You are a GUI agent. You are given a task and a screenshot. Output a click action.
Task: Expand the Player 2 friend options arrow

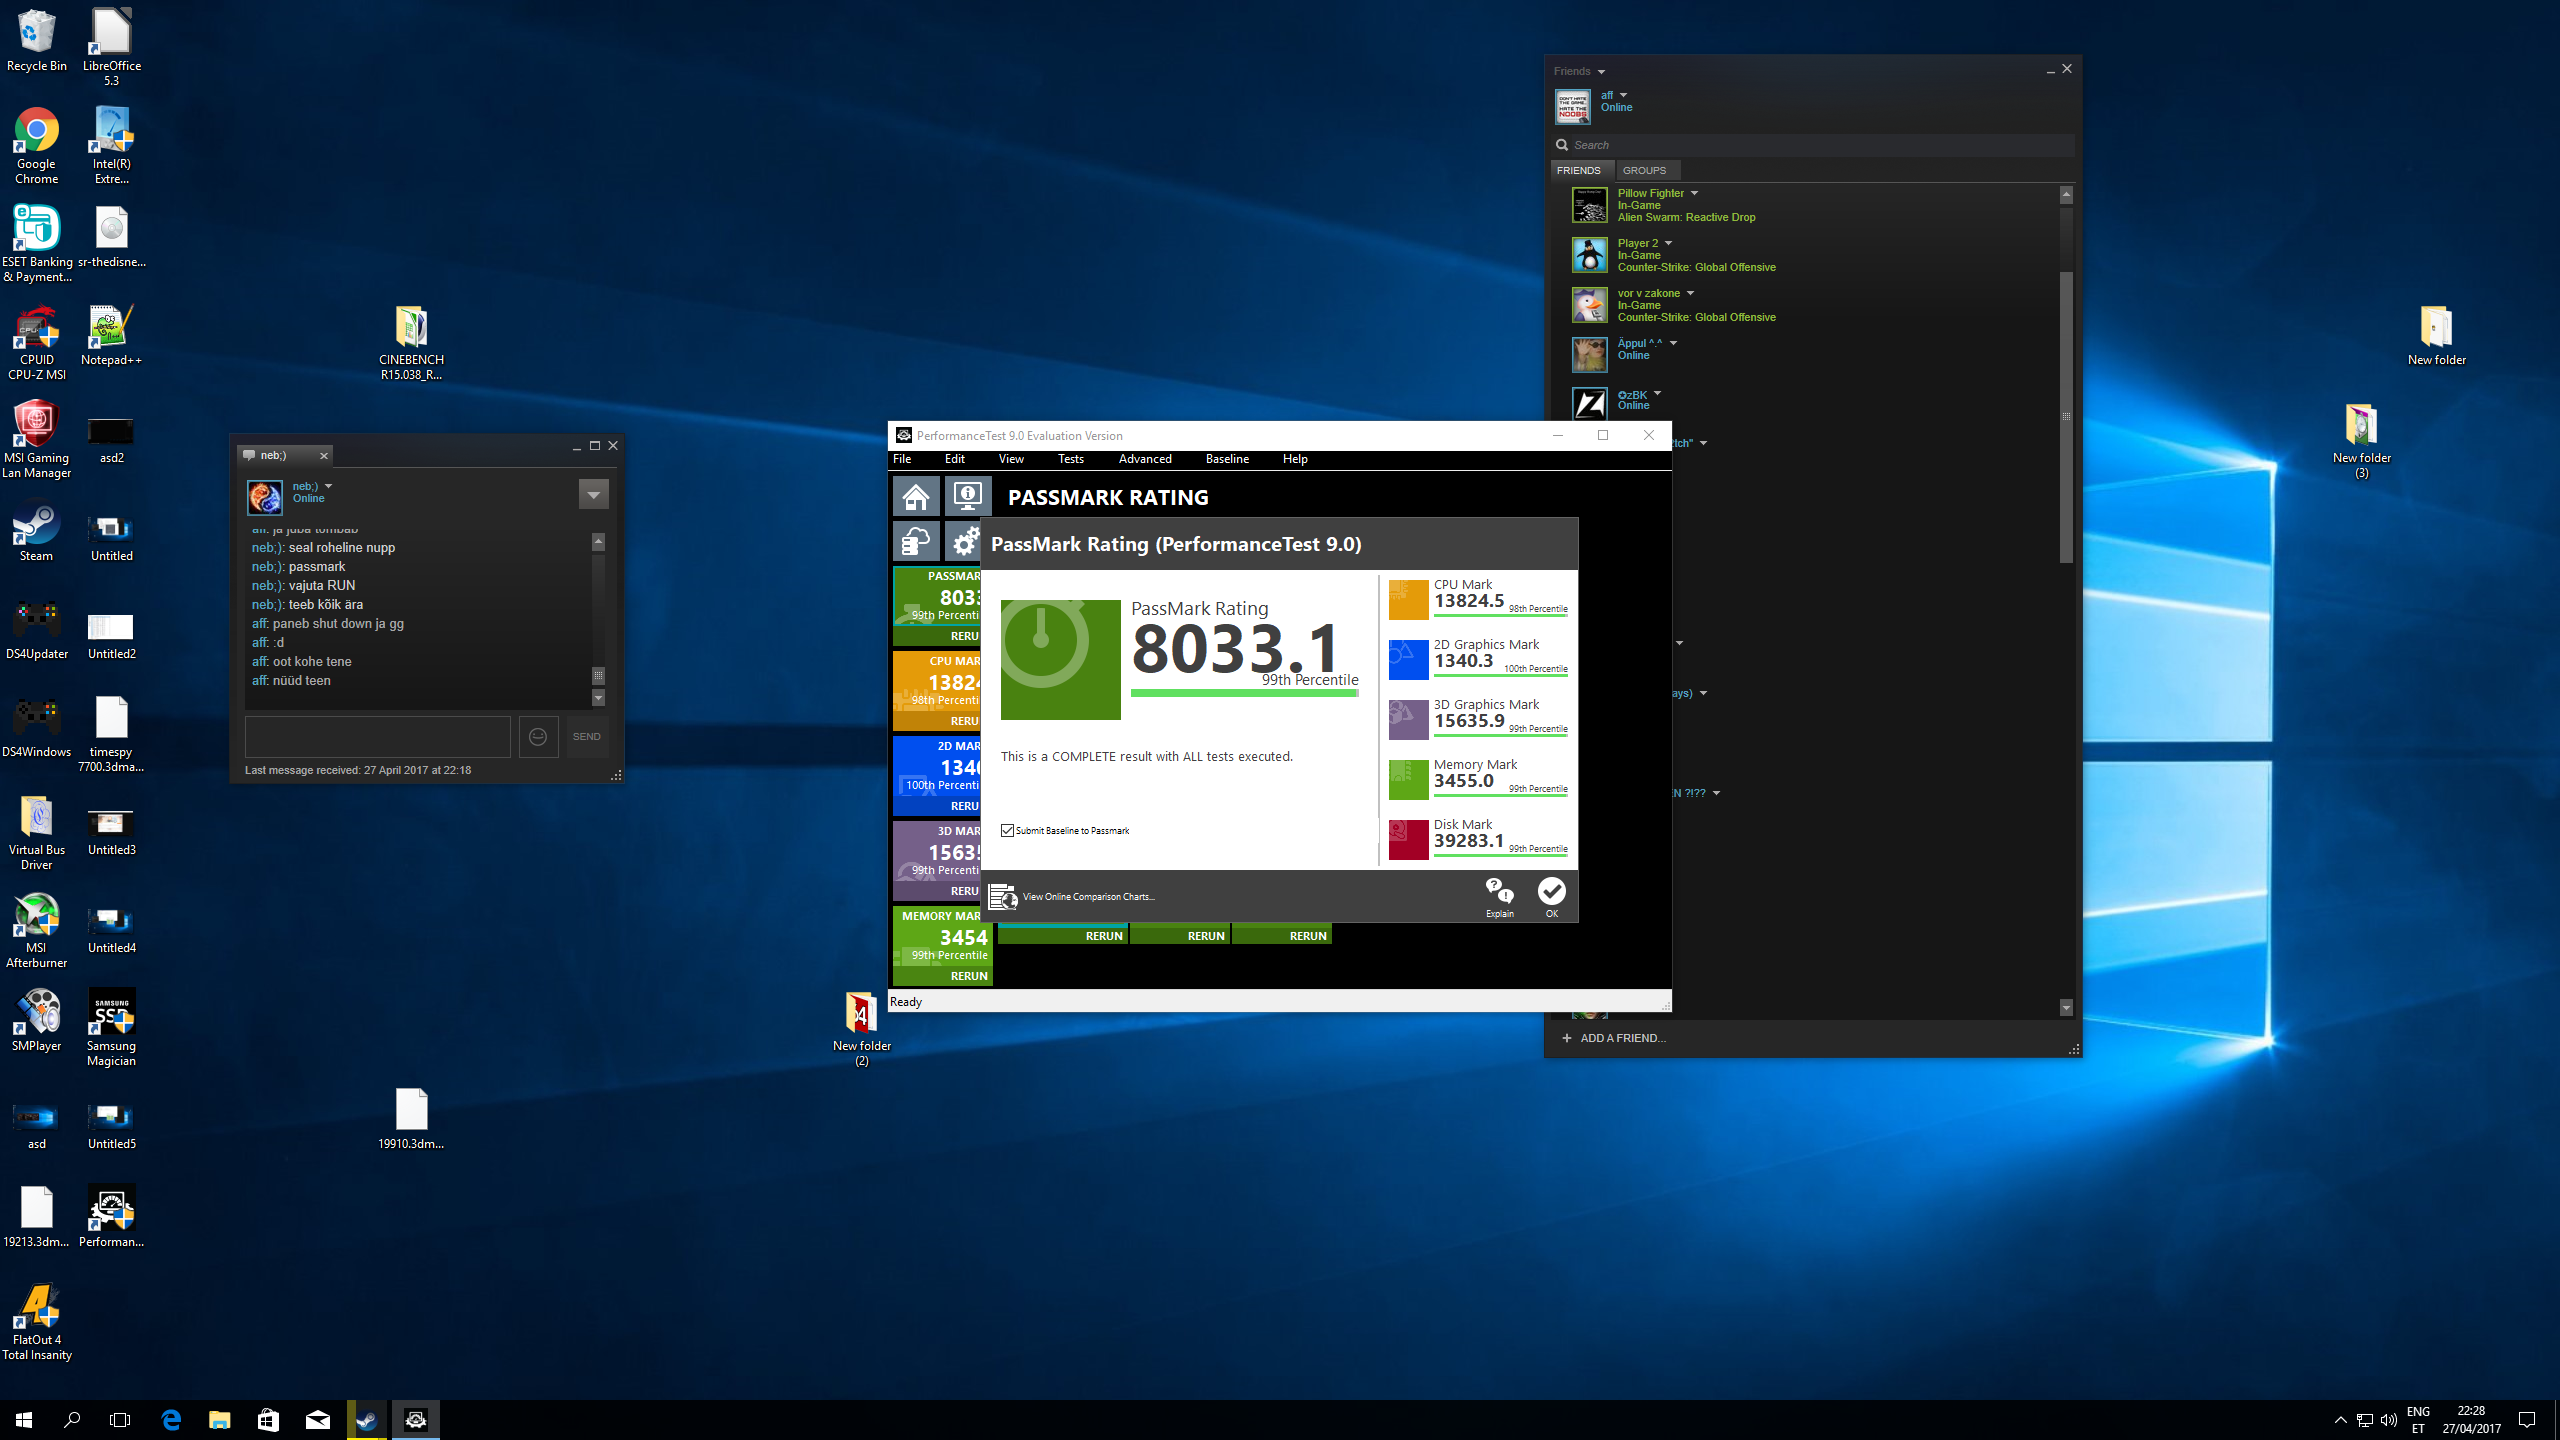1668,243
